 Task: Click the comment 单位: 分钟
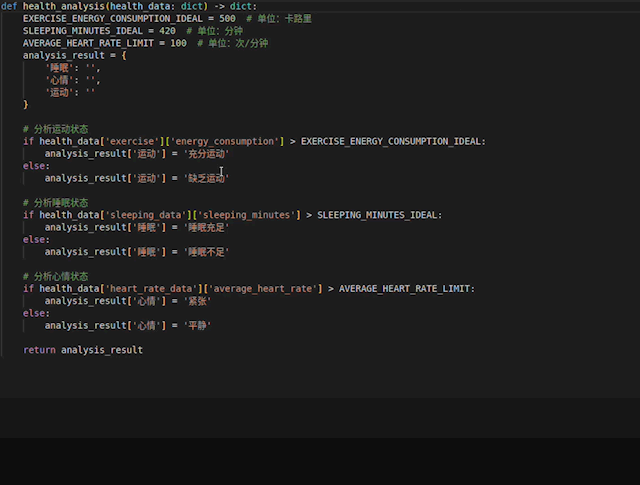tap(215, 31)
